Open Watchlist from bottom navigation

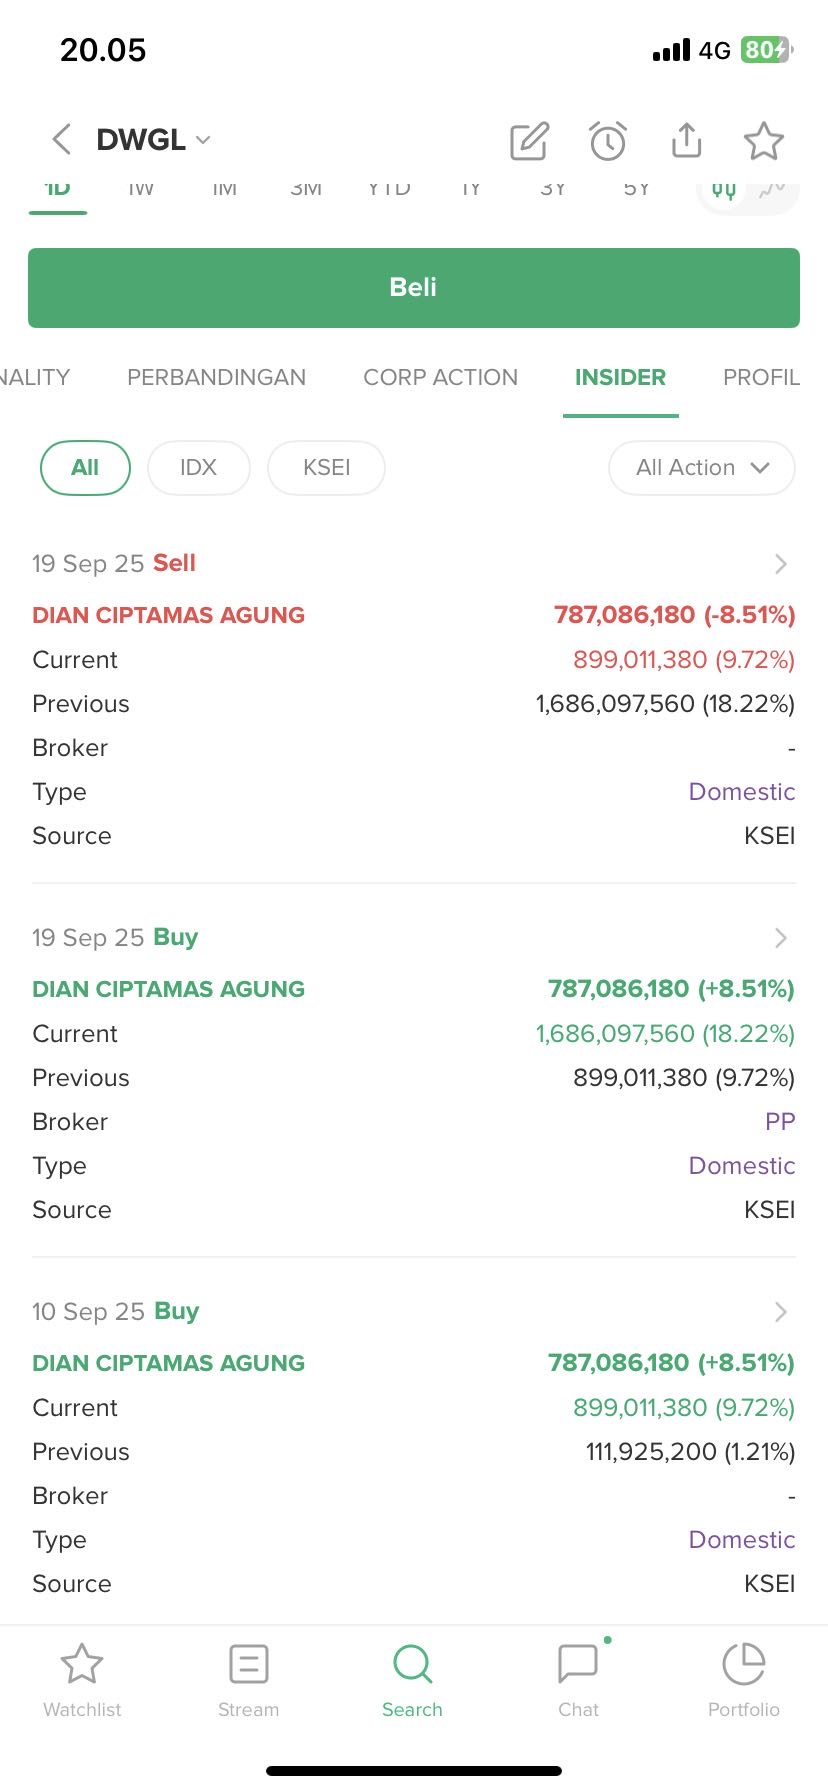click(82, 1680)
